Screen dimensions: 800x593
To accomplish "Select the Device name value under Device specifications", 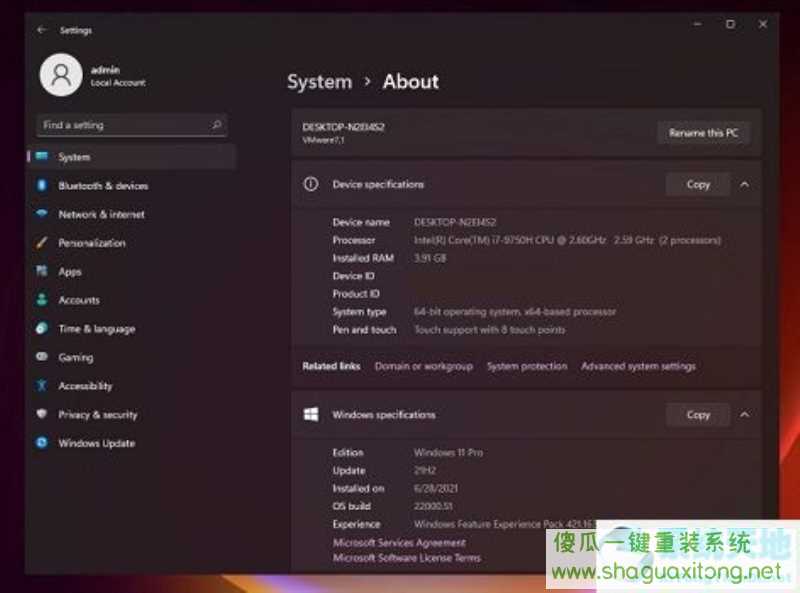I will coord(455,222).
